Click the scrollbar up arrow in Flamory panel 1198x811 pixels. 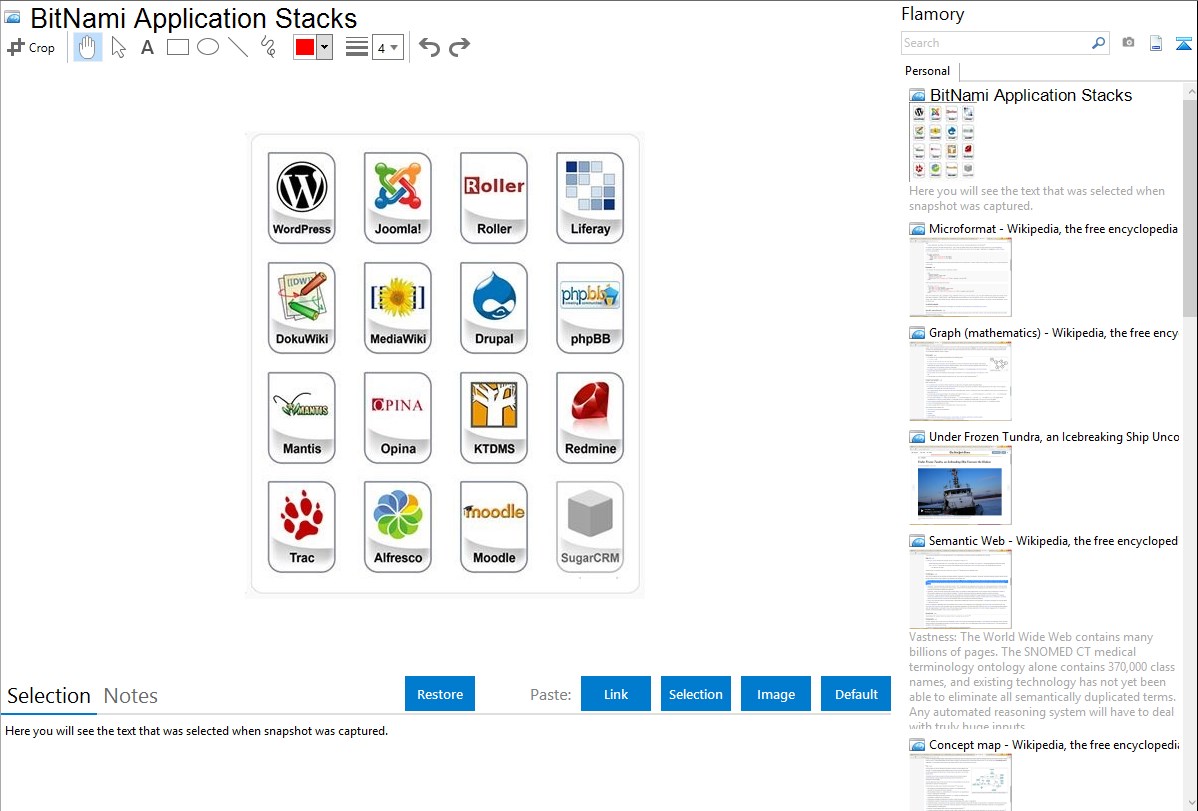[x=1190, y=91]
